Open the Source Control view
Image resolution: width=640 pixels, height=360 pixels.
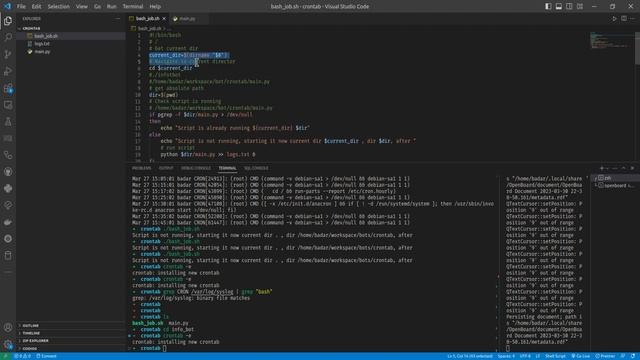[x=8, y=54]
